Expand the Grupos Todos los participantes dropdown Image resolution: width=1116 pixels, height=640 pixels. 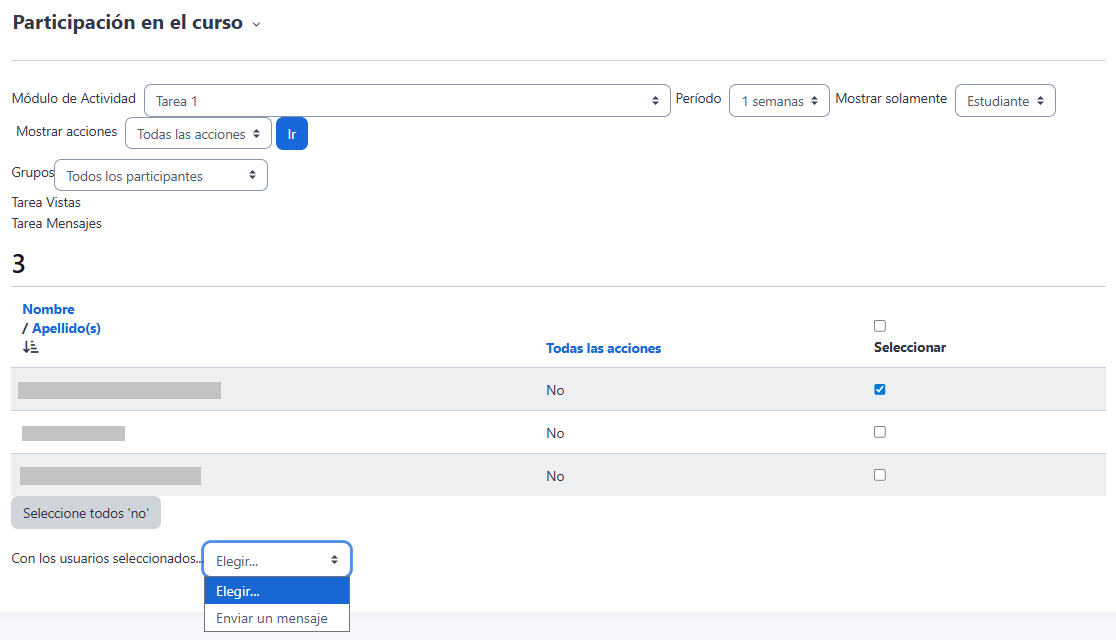pos(161,176)
